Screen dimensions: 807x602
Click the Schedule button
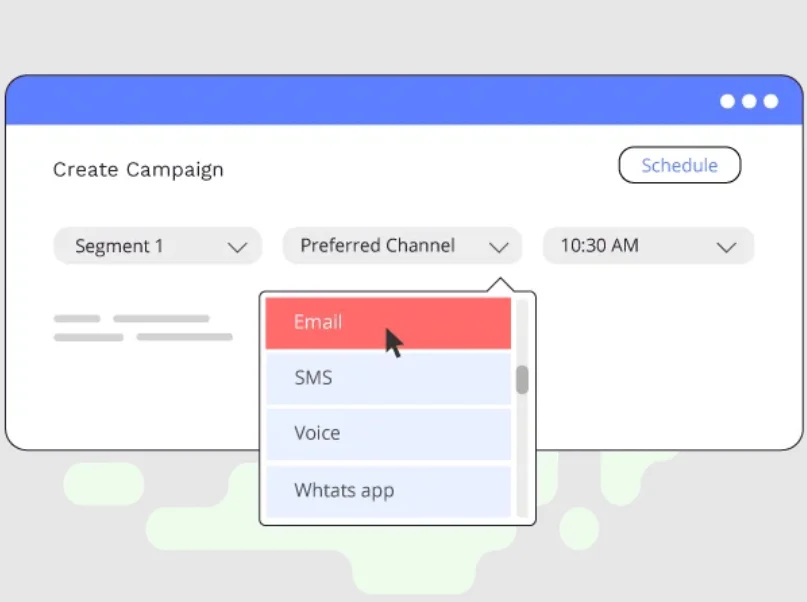click(679, 165)
